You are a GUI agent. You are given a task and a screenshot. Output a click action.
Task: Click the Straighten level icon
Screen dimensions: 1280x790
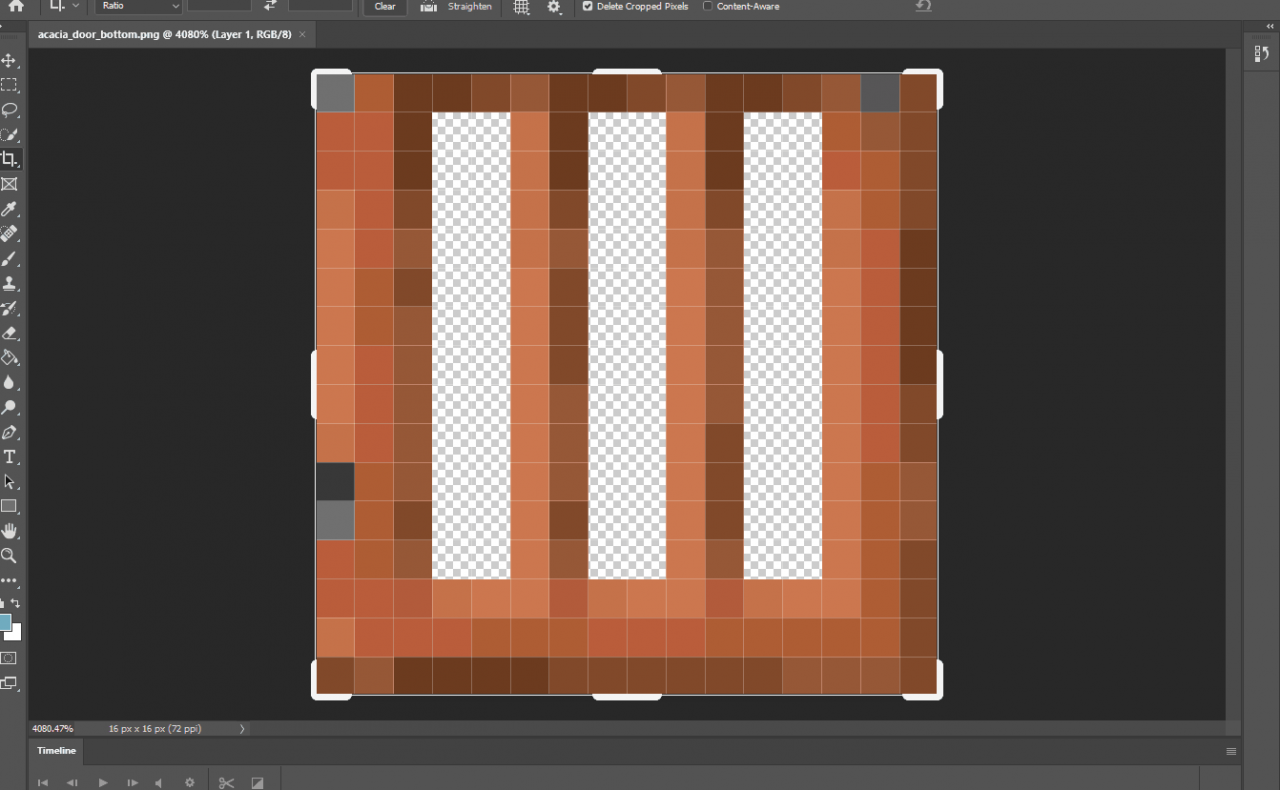coord(429,6)
